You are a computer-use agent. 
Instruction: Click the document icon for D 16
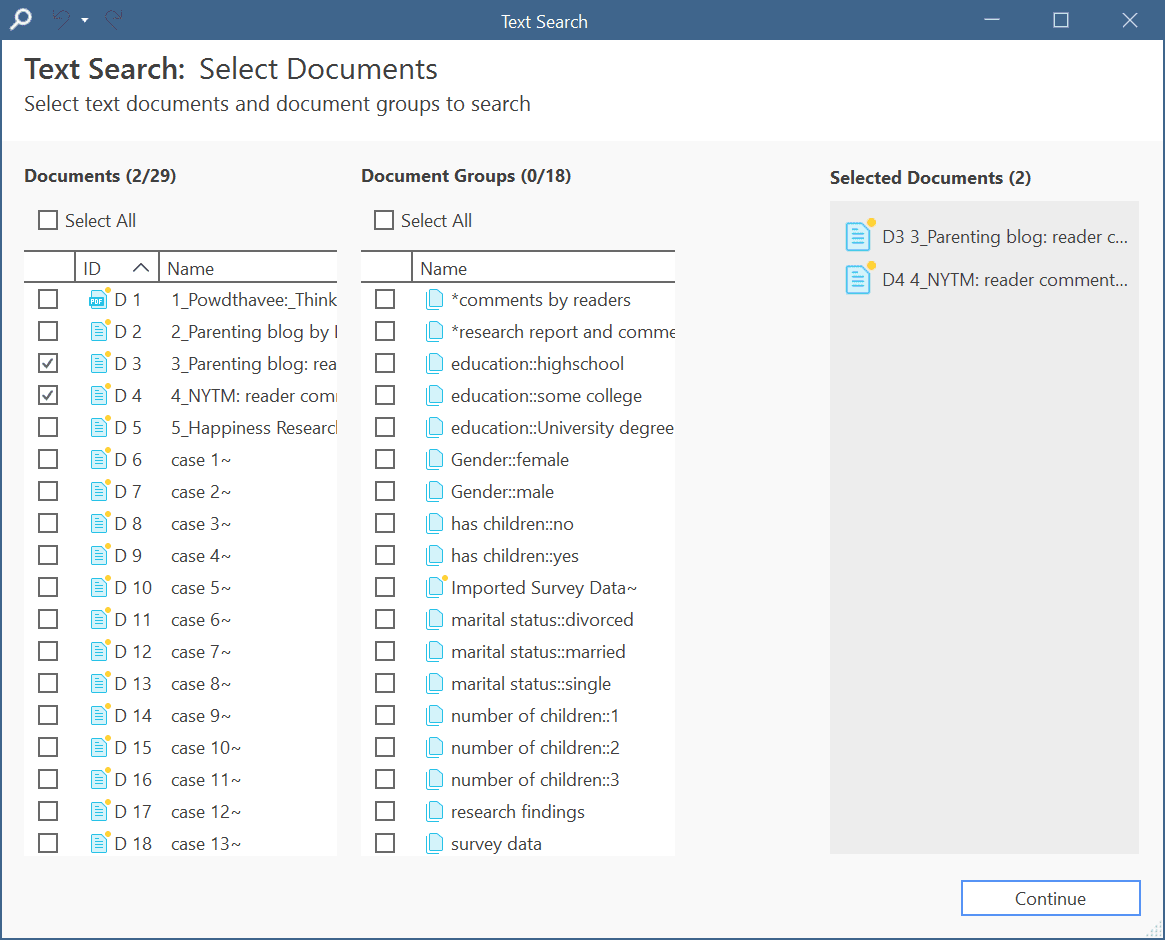(99, 779)
